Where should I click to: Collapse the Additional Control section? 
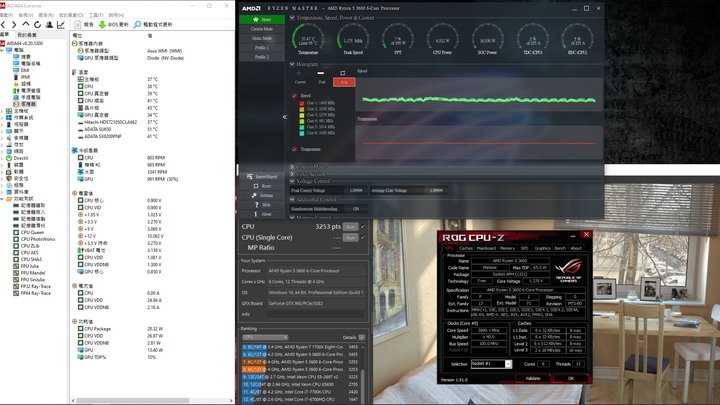click(x=292, y=200)
